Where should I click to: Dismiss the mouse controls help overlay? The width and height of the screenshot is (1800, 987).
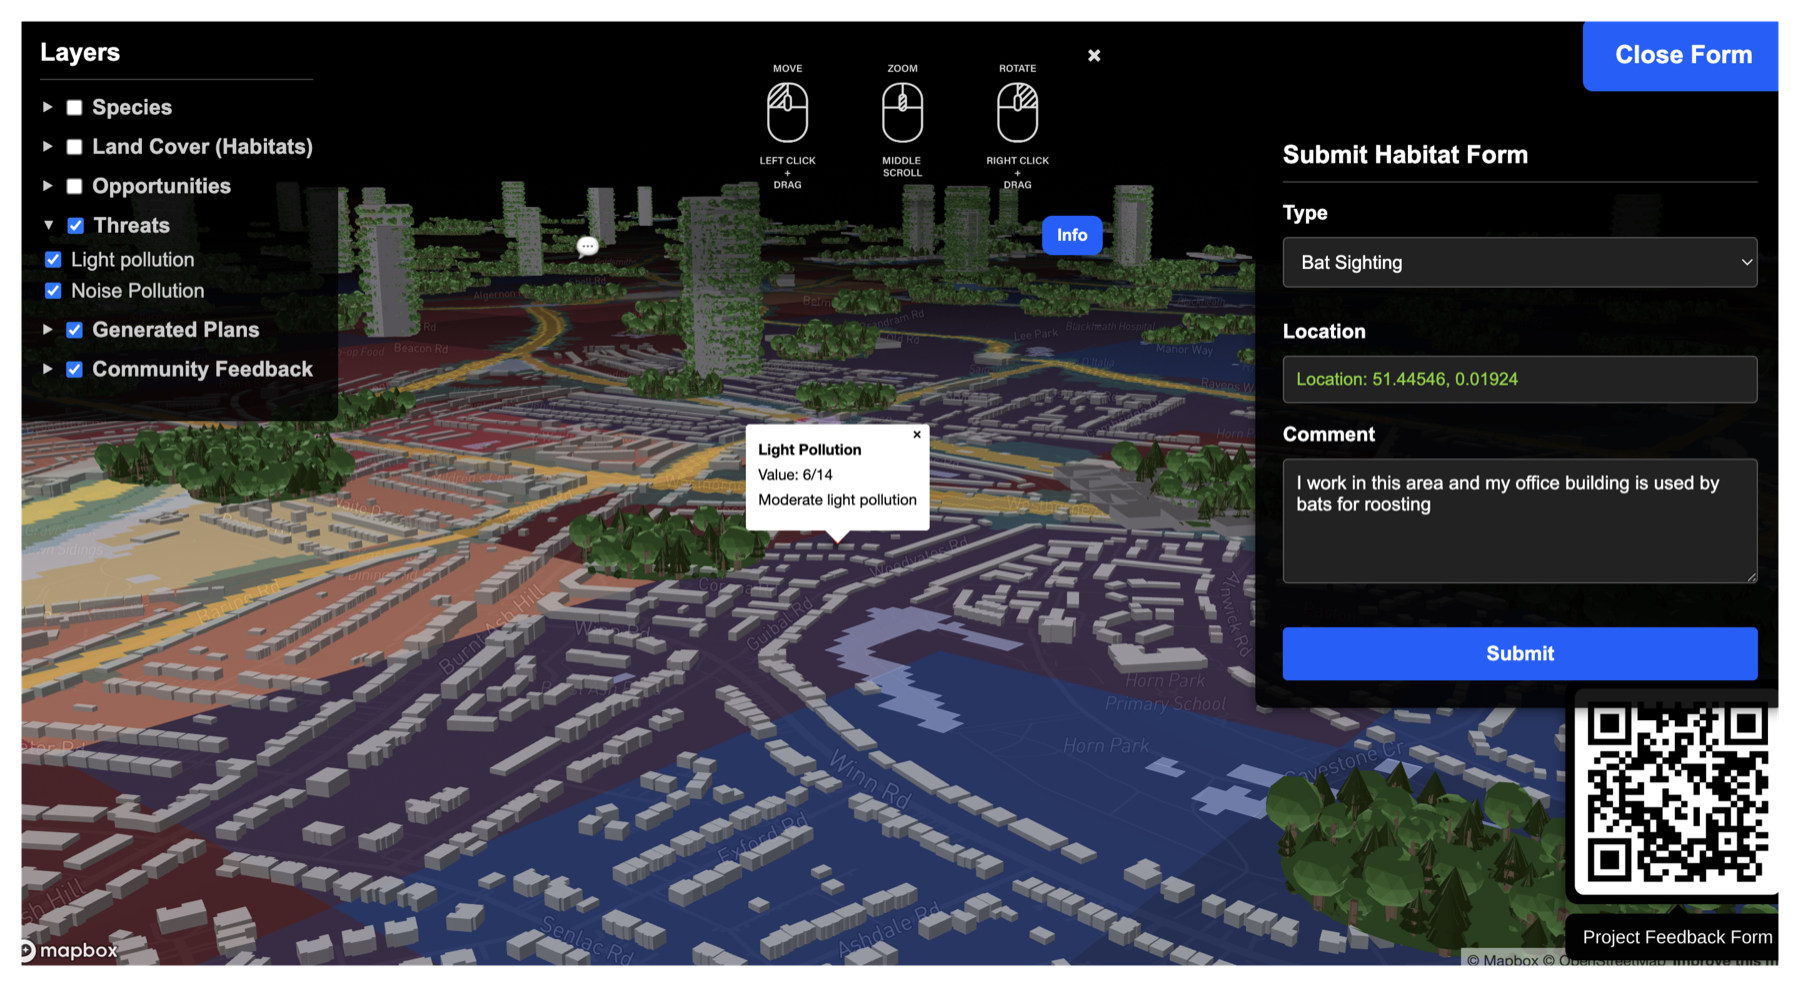(x=1094, y=56)
